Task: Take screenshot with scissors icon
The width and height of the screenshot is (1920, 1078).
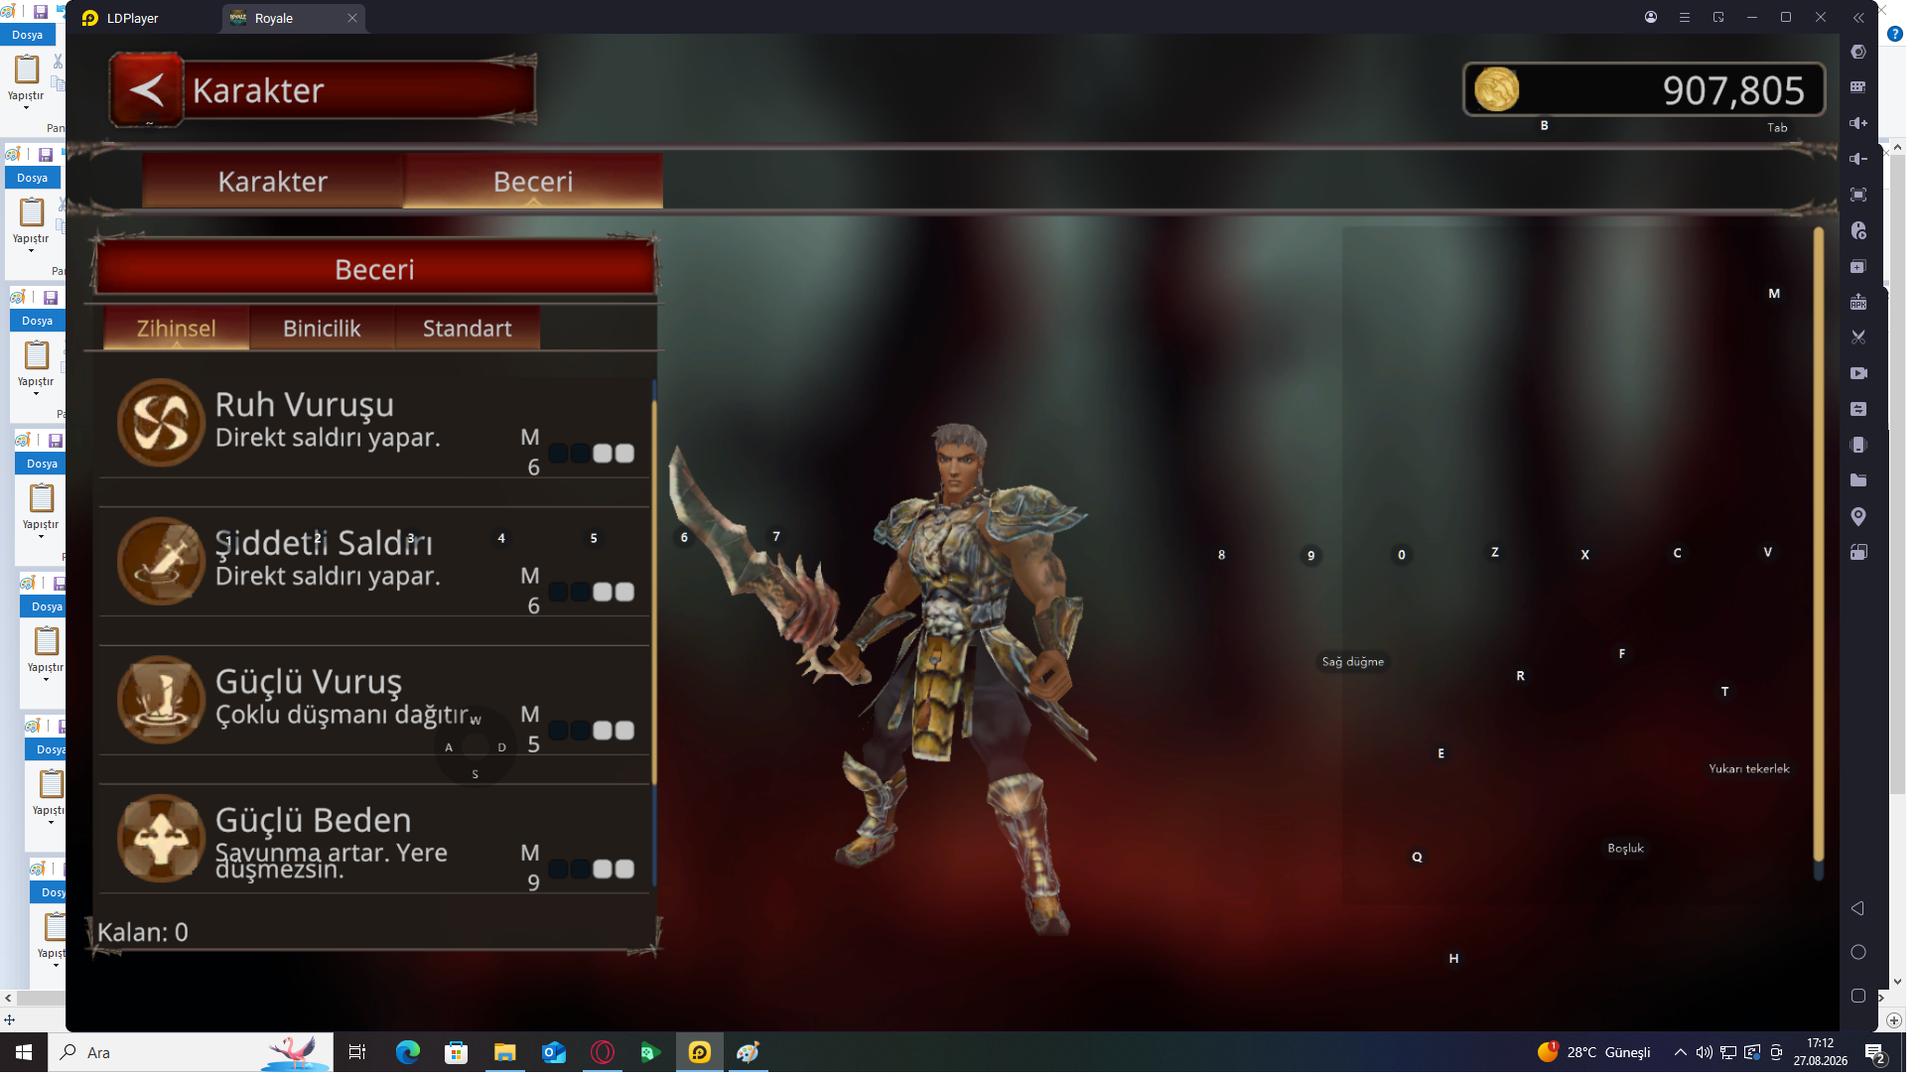Action: pyautogui.click(x=1858, y=338)
